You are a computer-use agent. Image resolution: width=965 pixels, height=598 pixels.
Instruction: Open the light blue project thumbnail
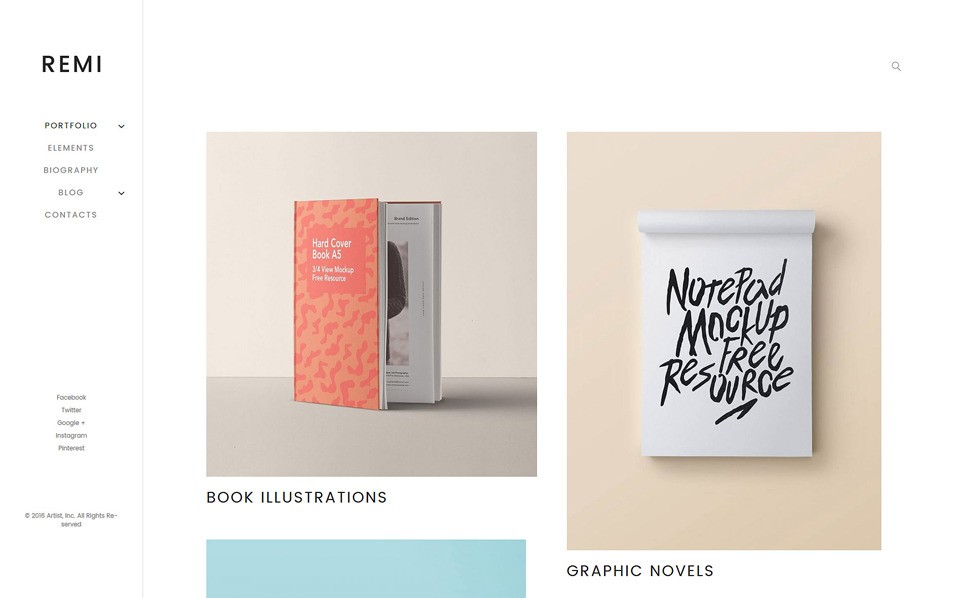pos(366,568)
